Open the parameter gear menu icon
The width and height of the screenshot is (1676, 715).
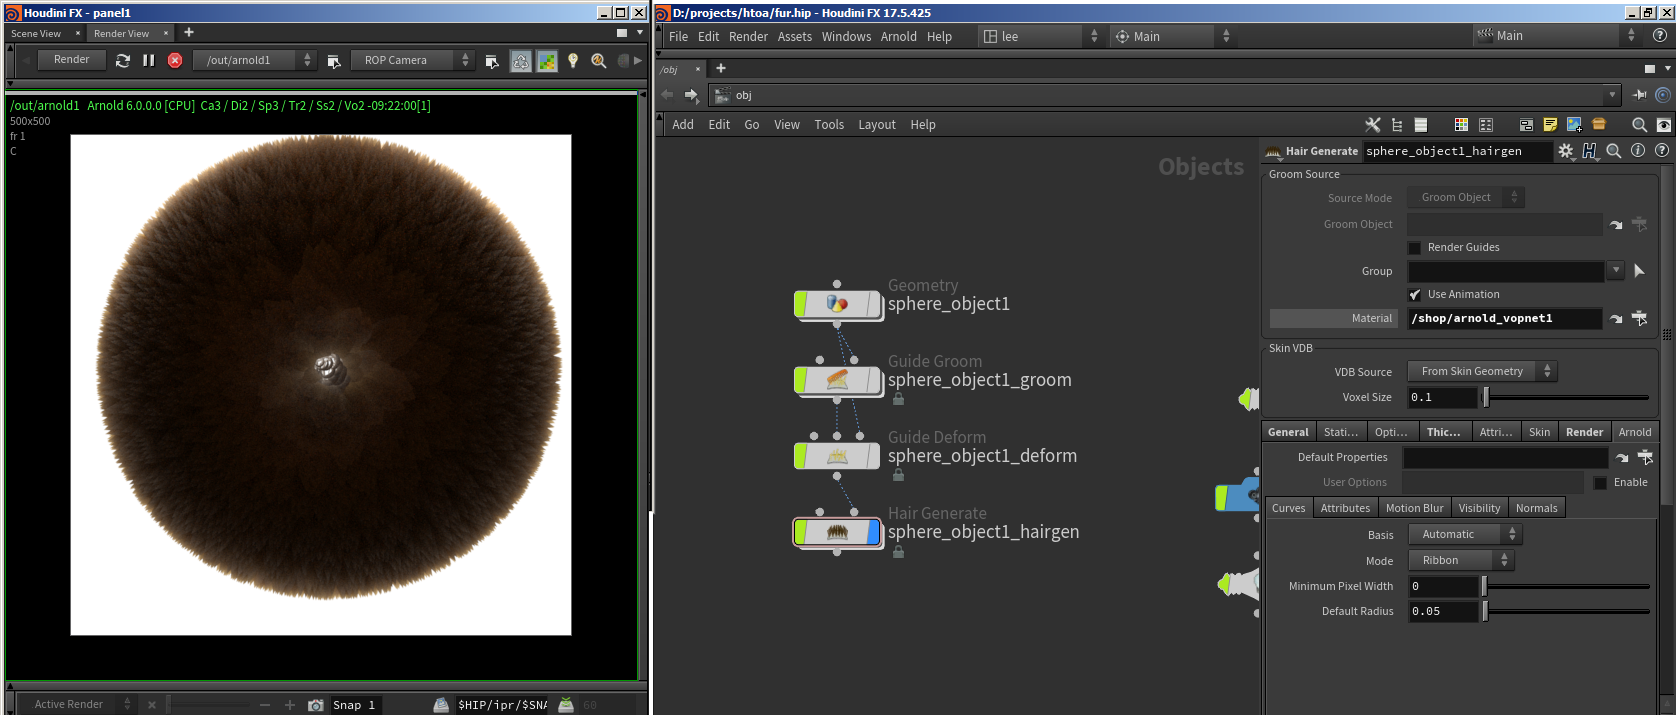1566,151
